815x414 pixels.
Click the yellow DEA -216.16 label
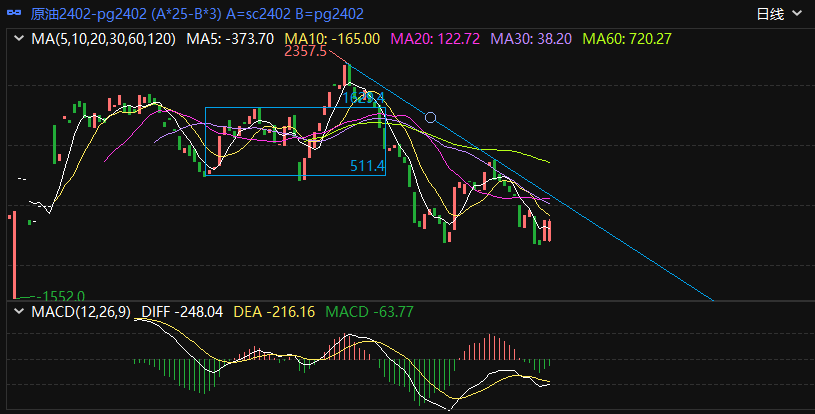coord(273,312)
